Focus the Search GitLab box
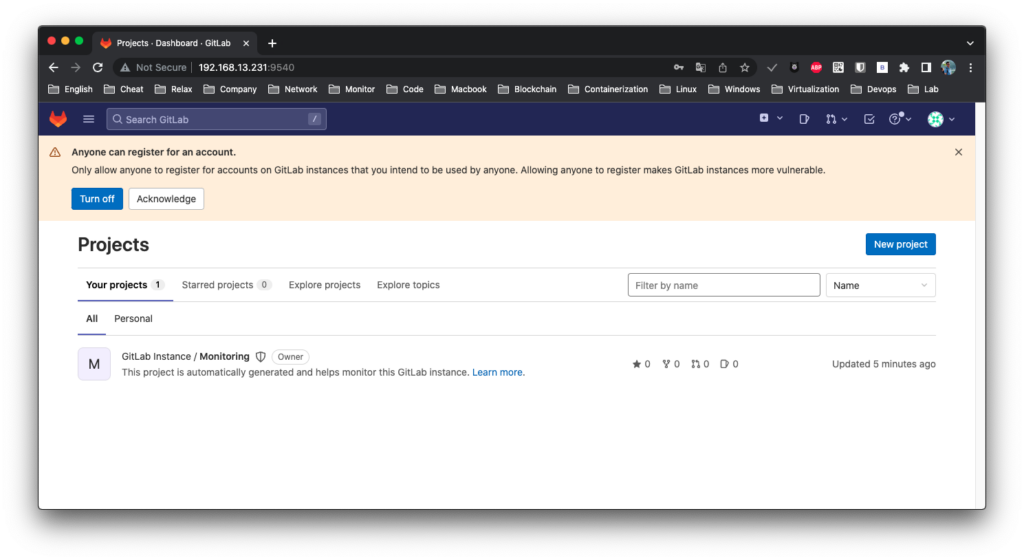Image resolution: width=1024 pixels, height=560 pixels. pos(216,119)
